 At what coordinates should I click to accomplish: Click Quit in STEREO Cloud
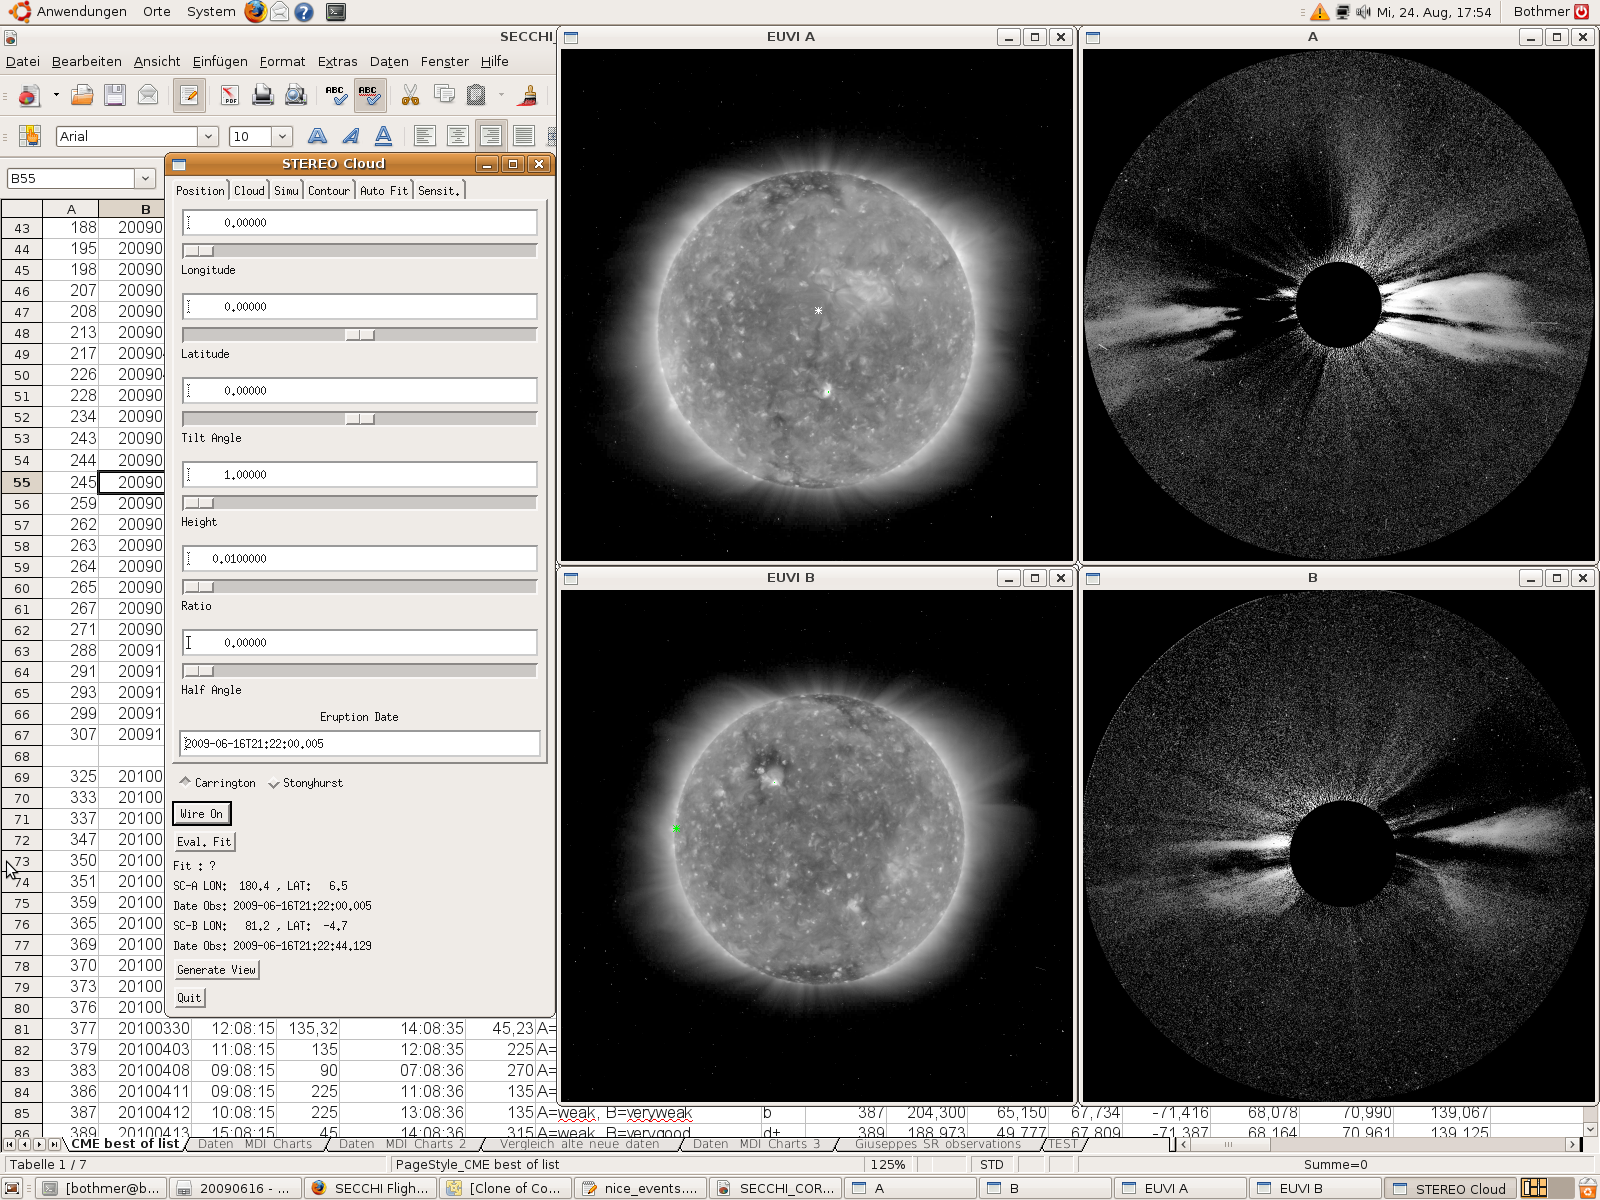pos(189,998)
